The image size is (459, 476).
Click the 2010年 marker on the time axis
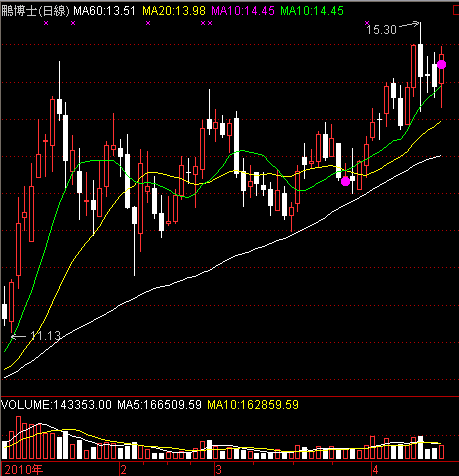coord(24,470)
